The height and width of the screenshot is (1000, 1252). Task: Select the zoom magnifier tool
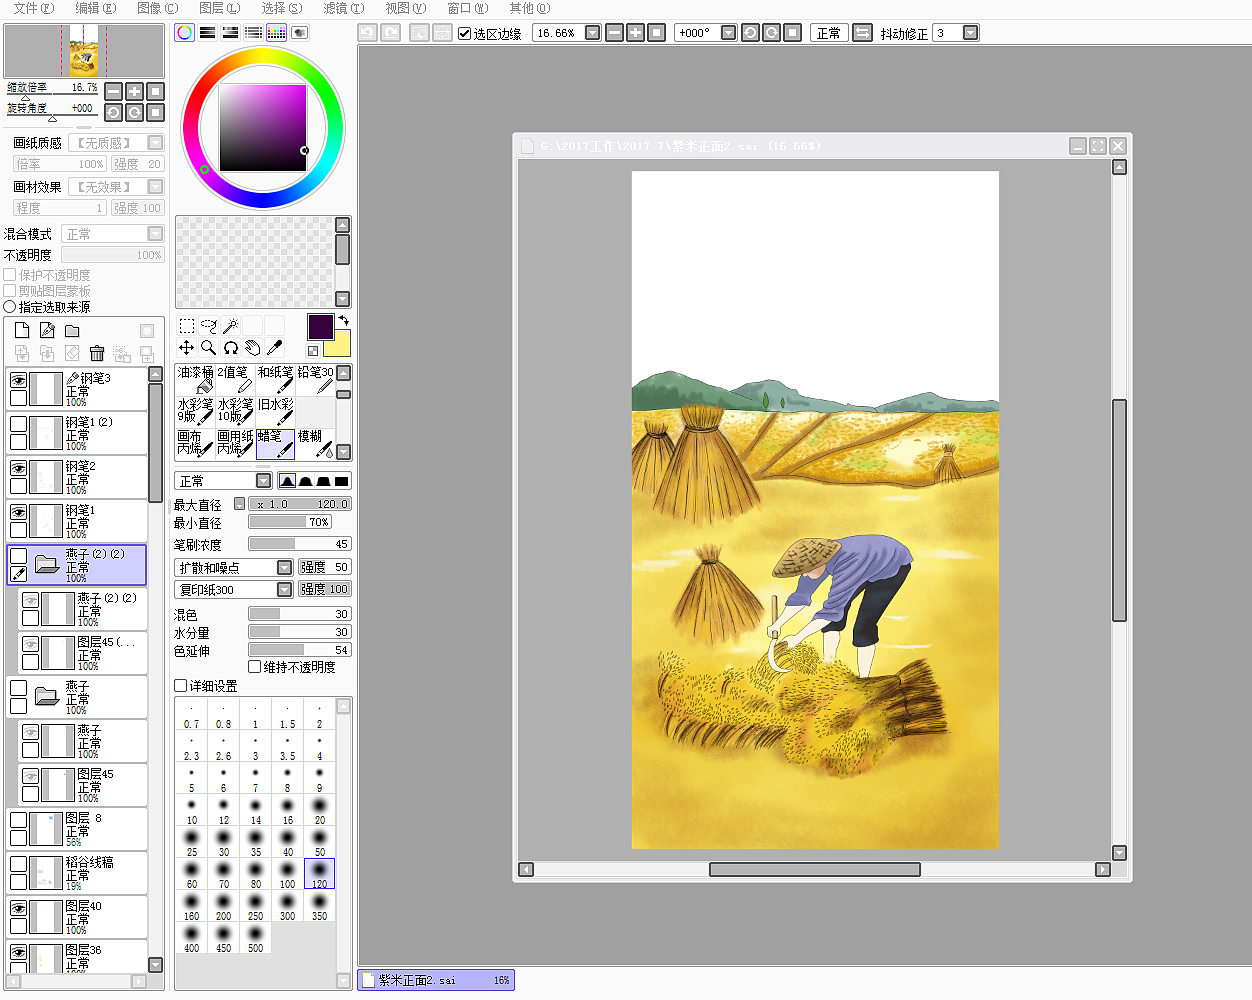pos(208,348)
